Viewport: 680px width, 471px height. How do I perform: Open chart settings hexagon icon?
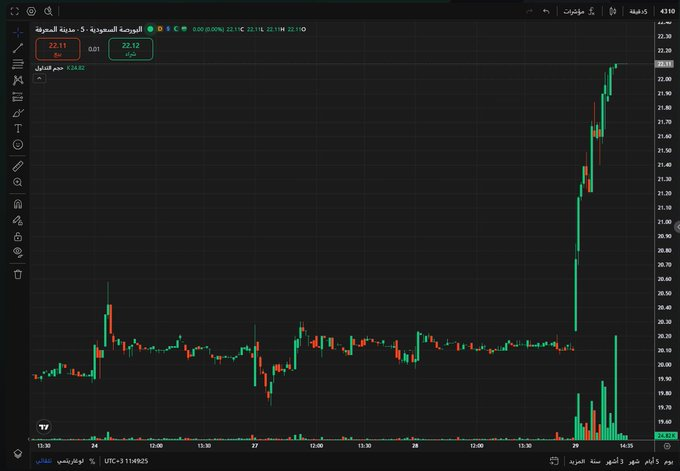[31, 11]
